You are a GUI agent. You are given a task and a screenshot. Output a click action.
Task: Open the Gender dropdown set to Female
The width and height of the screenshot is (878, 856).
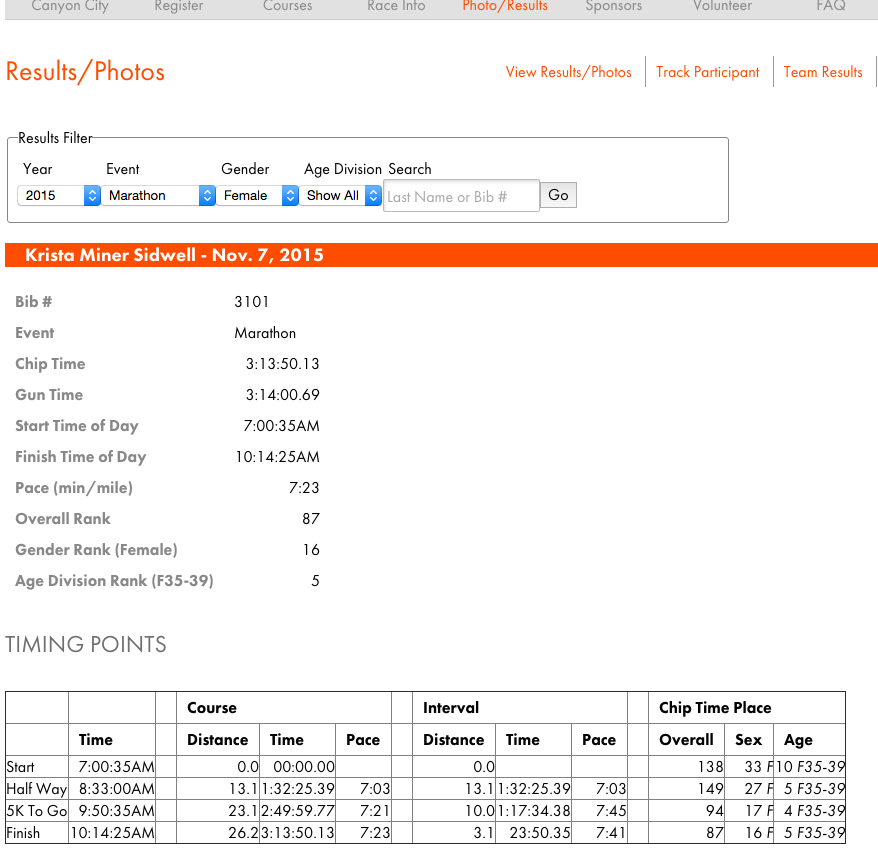click(259, 196)
